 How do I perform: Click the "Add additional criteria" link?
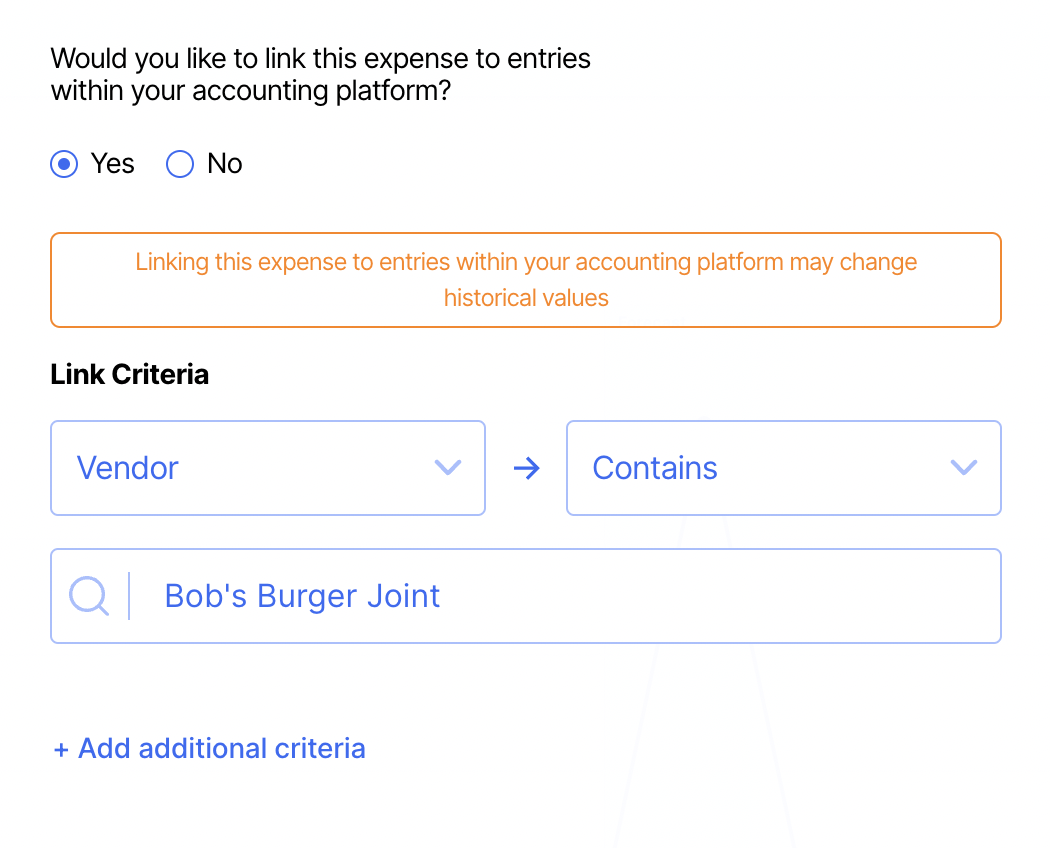pos(221,749)
